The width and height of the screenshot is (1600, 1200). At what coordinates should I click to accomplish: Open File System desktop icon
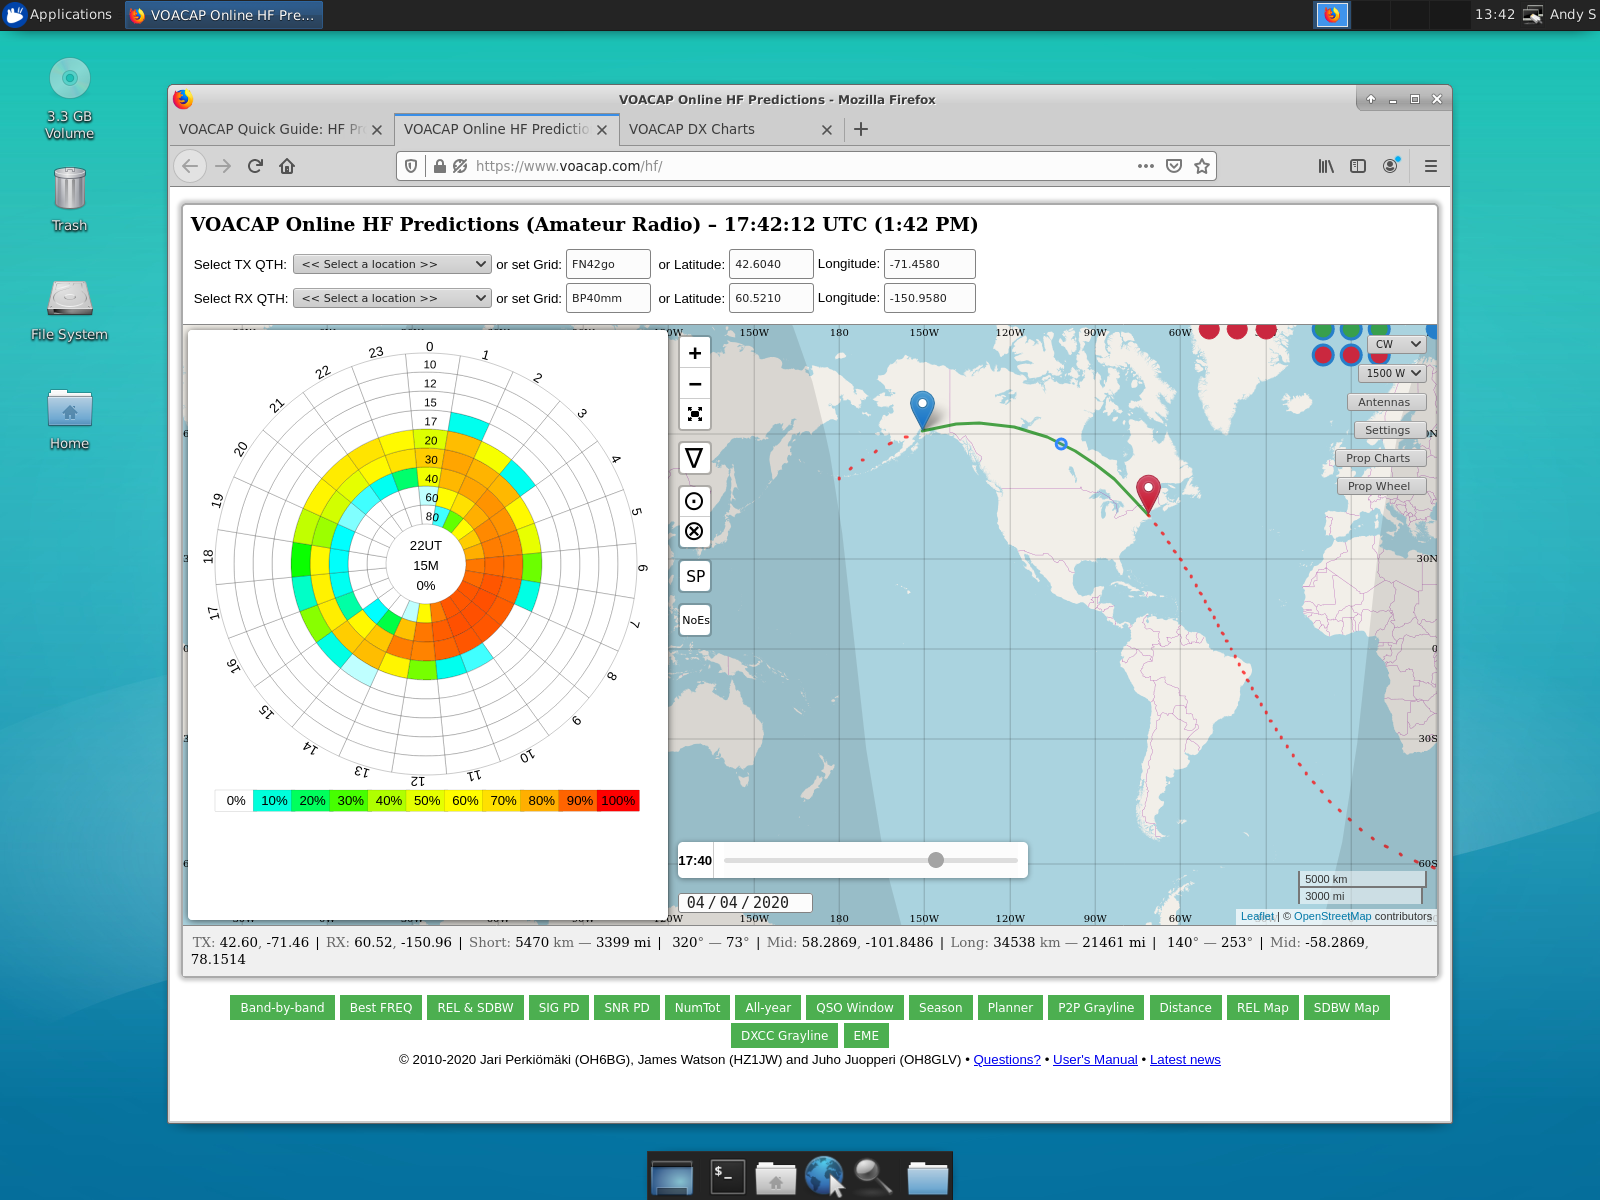pyautogui.click(x=70, y=308)
